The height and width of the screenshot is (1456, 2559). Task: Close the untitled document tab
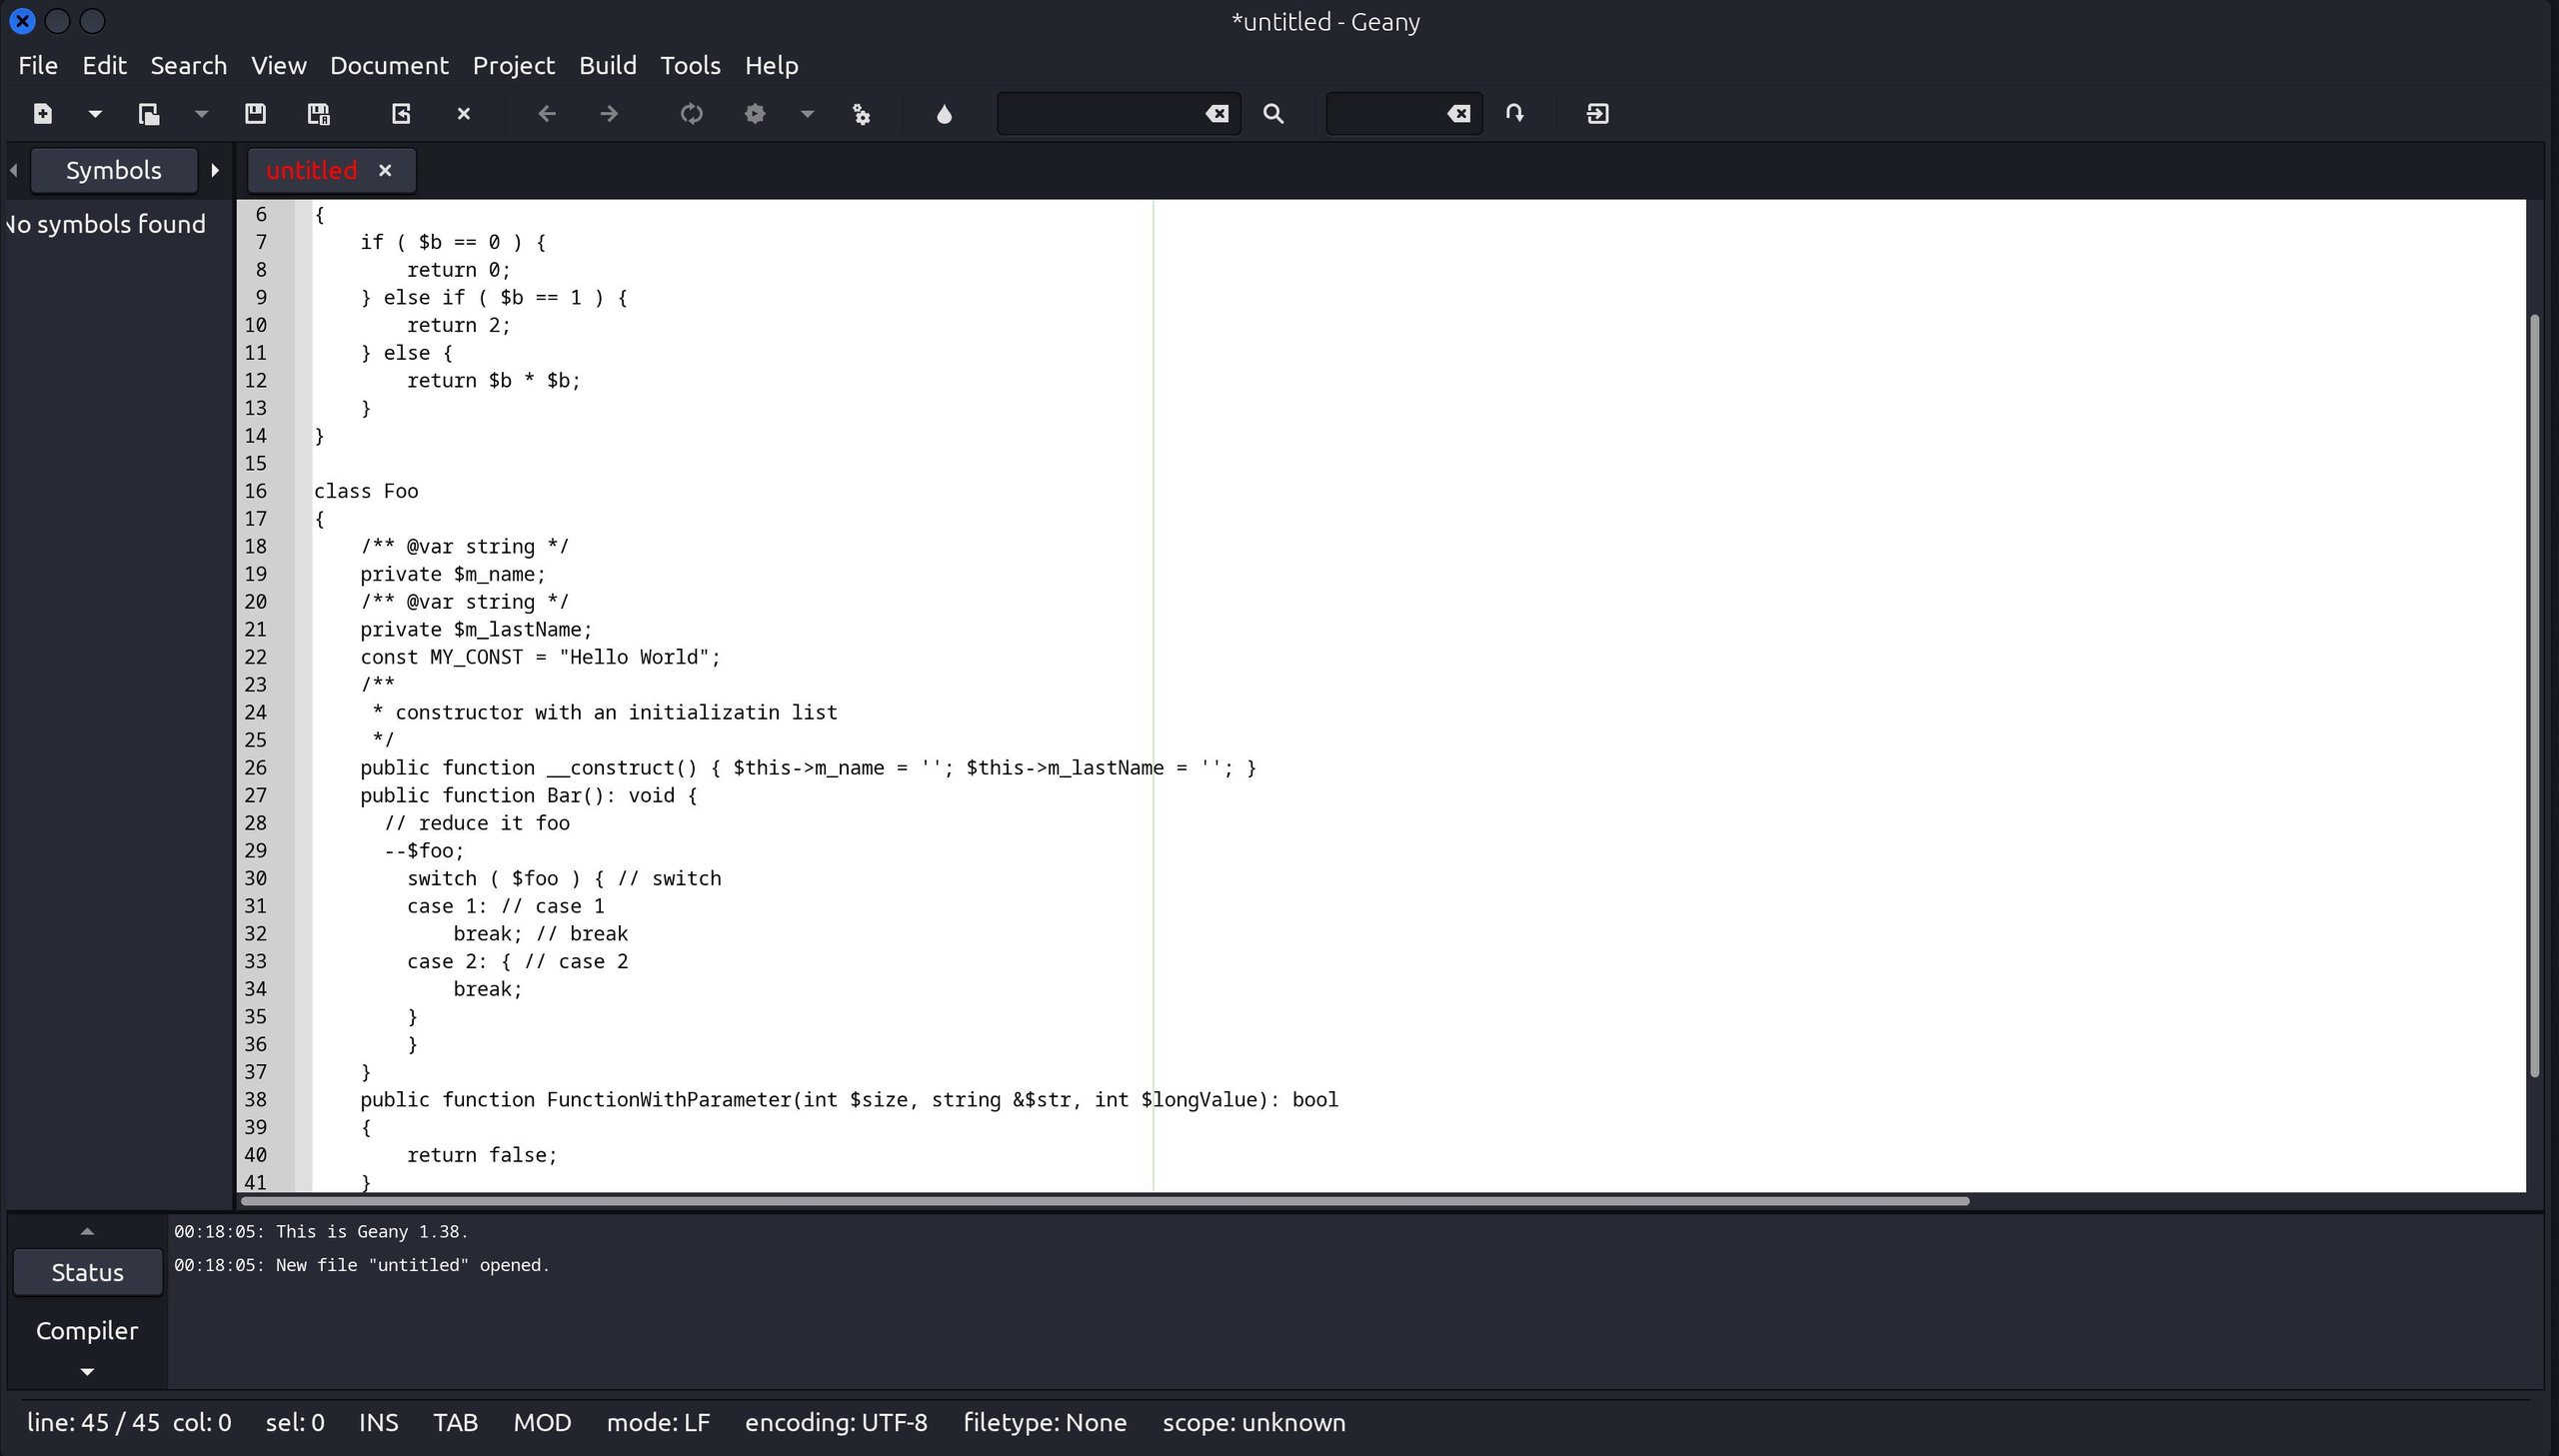coord(385,170)
